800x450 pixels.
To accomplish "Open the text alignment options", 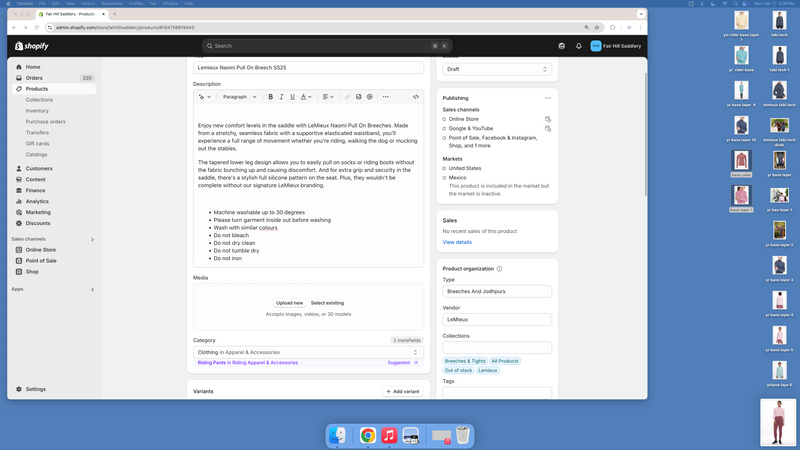I will pos(328,97).
